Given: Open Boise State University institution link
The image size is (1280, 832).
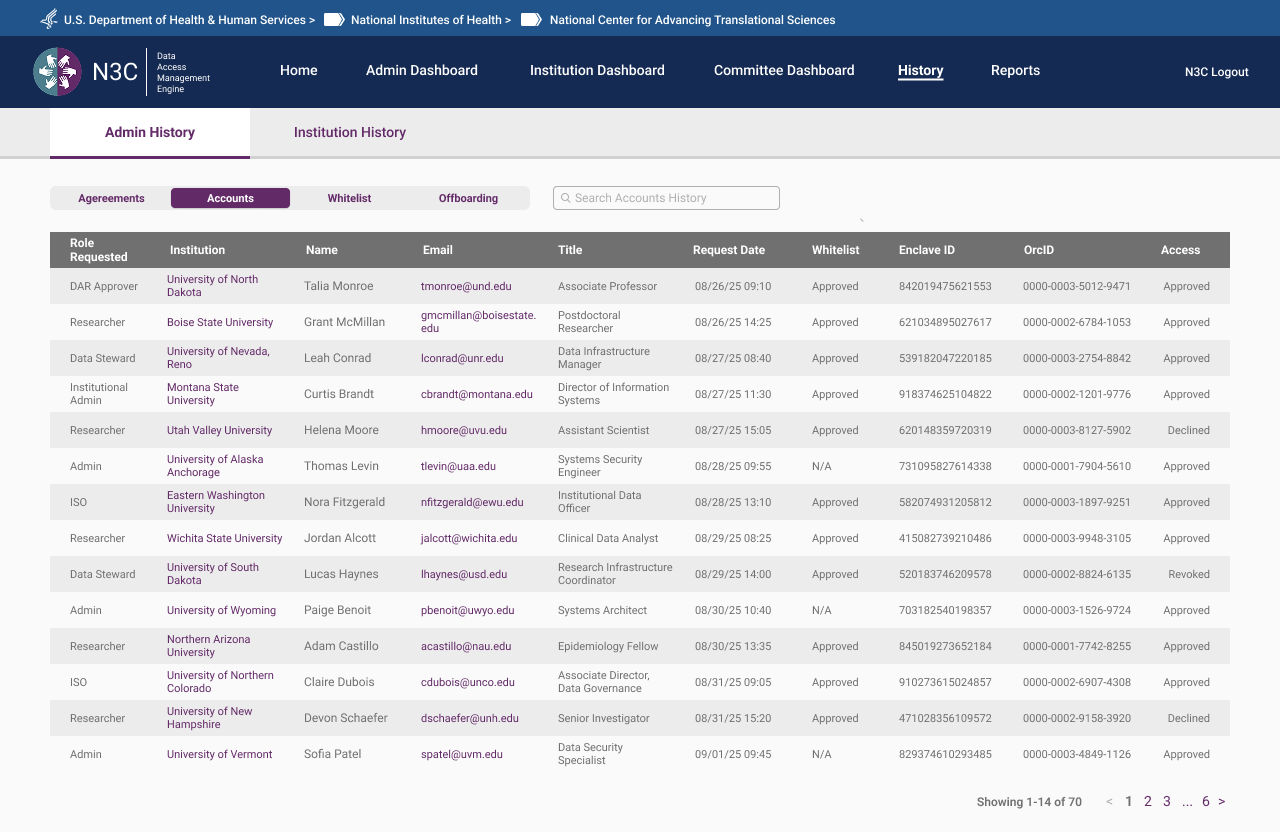Looking at the screenshot, I should click(220, 323).
